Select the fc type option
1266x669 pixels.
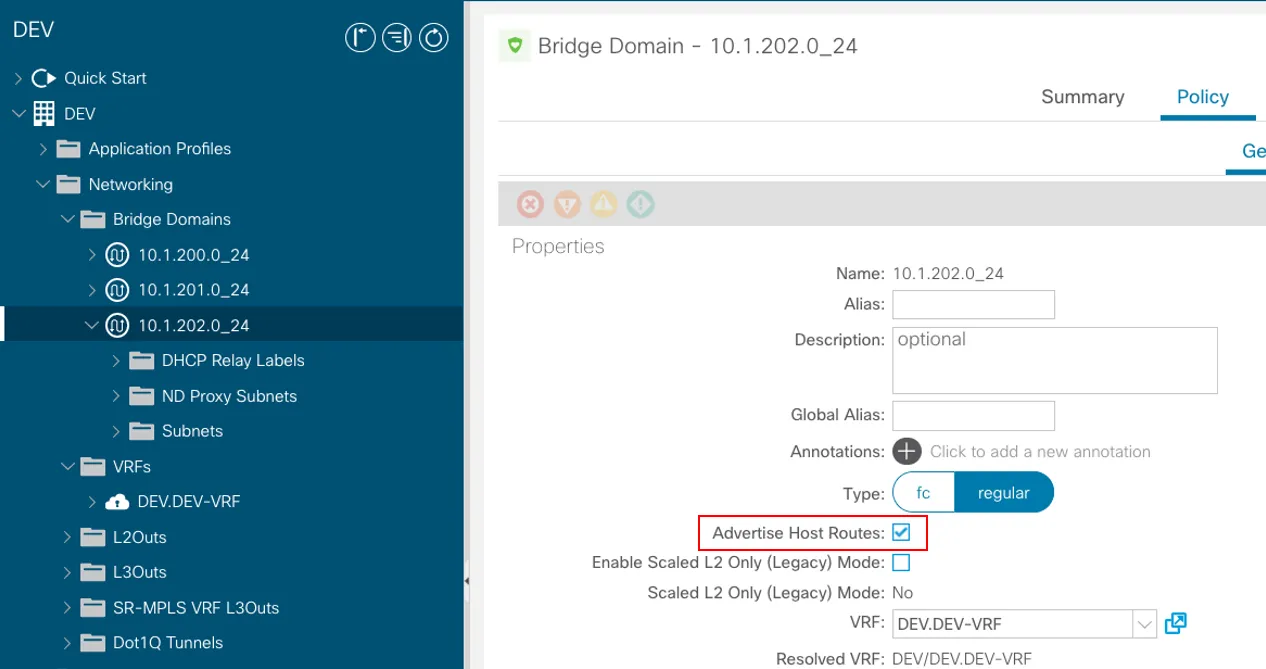pos(923,493)
